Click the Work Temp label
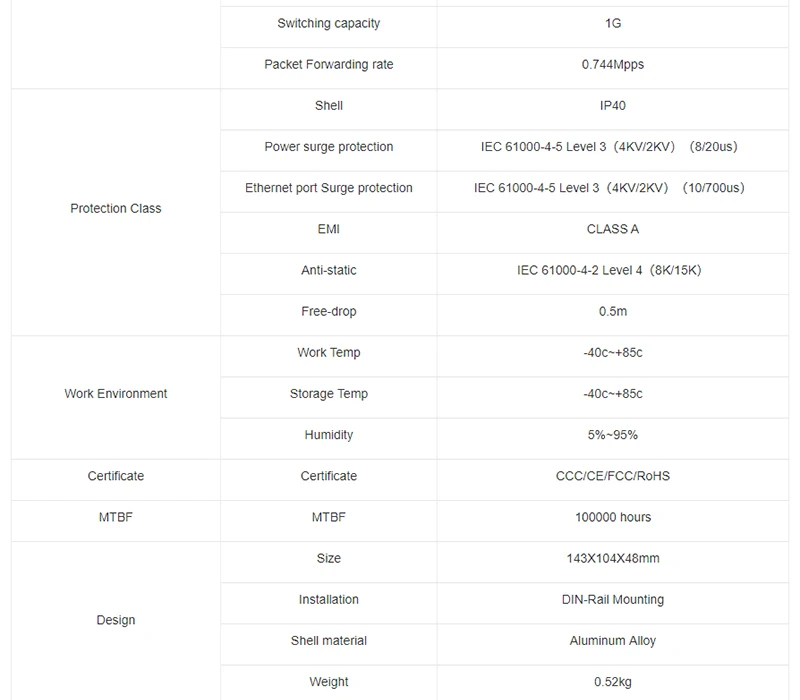The image size is (800, 700). [x=329, y=353]
